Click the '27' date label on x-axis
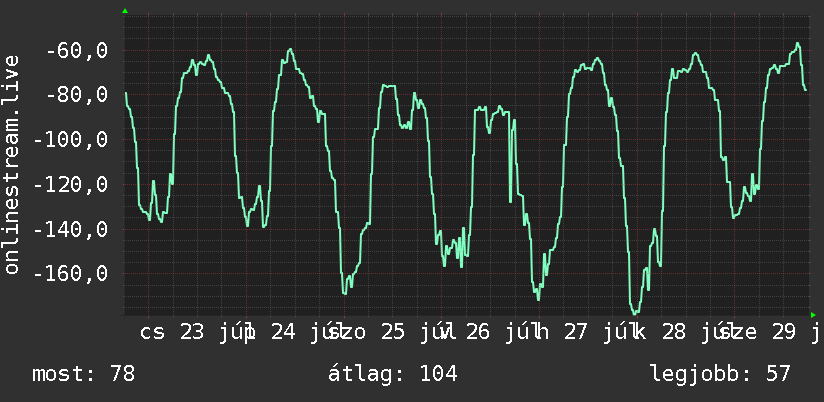Viewport: 824px width, 402px height. click(x=575, y=332)
